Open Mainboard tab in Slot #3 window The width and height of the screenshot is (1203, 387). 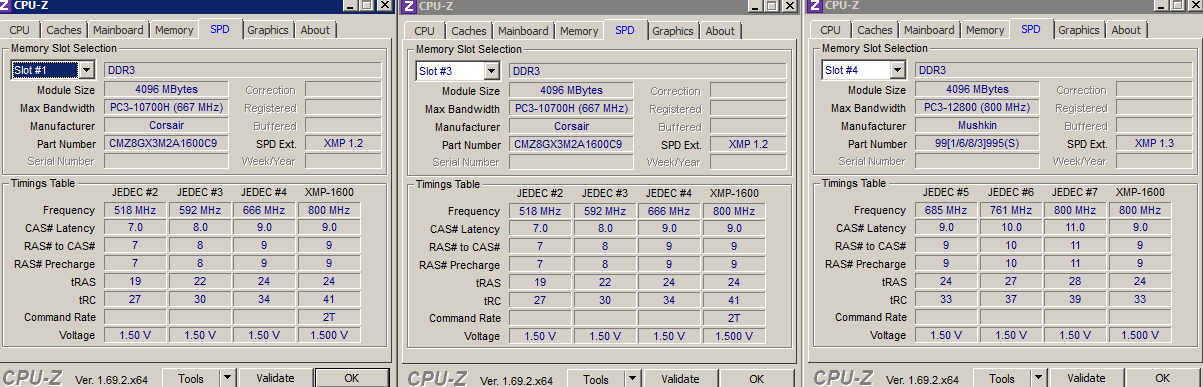(523, 31)
